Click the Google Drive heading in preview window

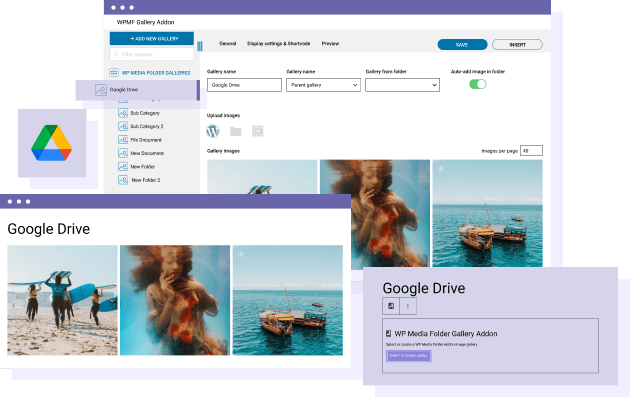tap(49, 229)
